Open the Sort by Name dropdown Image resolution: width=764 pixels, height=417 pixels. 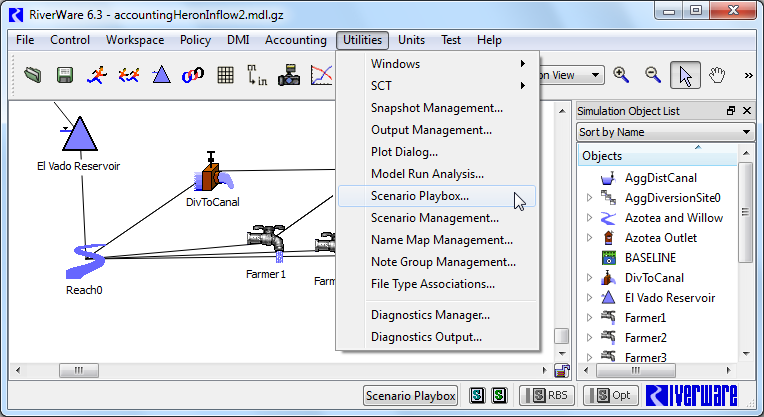[665, 132]
